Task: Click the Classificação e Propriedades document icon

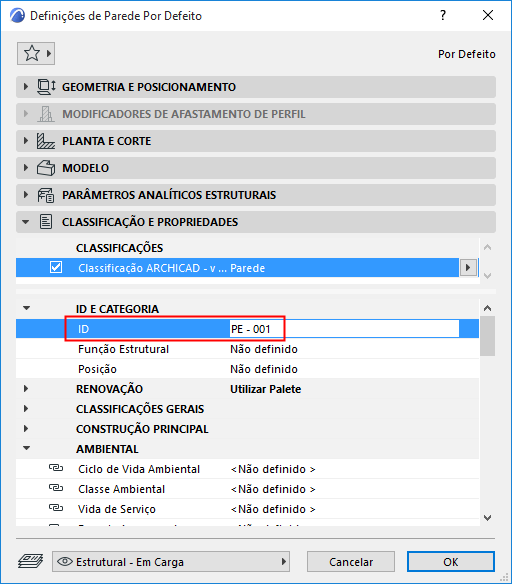Action: [x=46, y=222]
